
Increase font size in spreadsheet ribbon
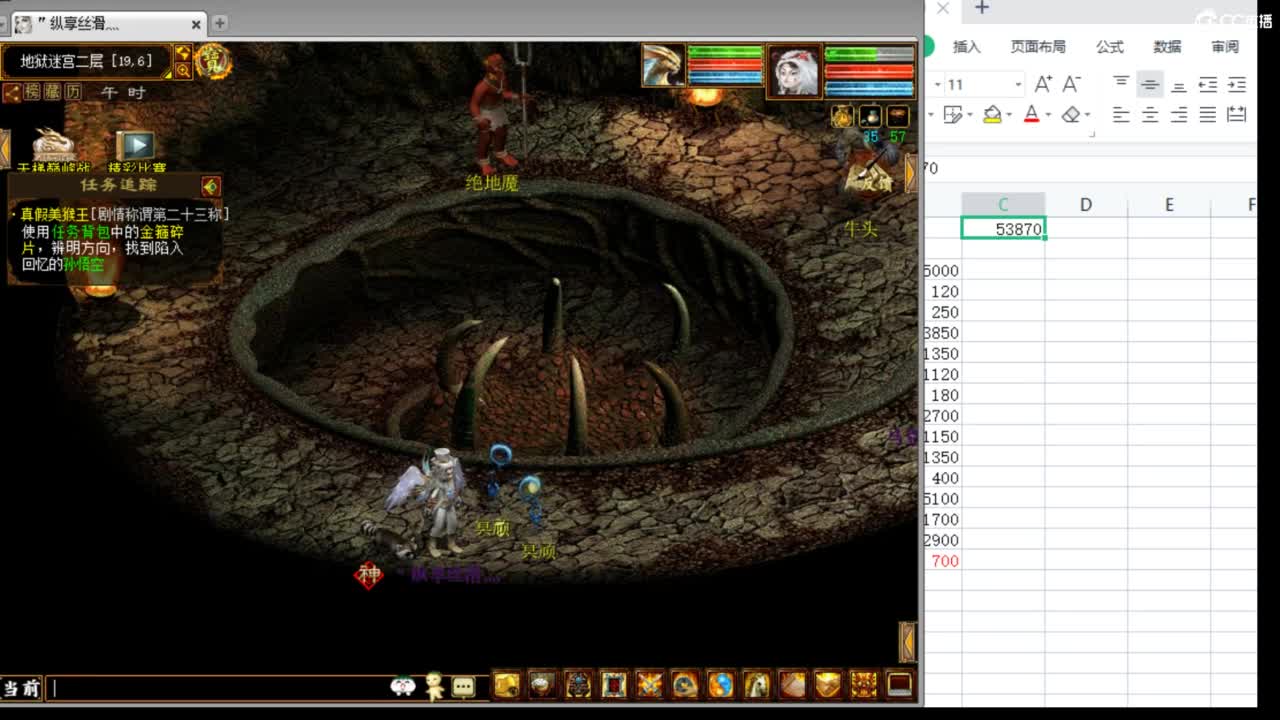click(1043, 84)
